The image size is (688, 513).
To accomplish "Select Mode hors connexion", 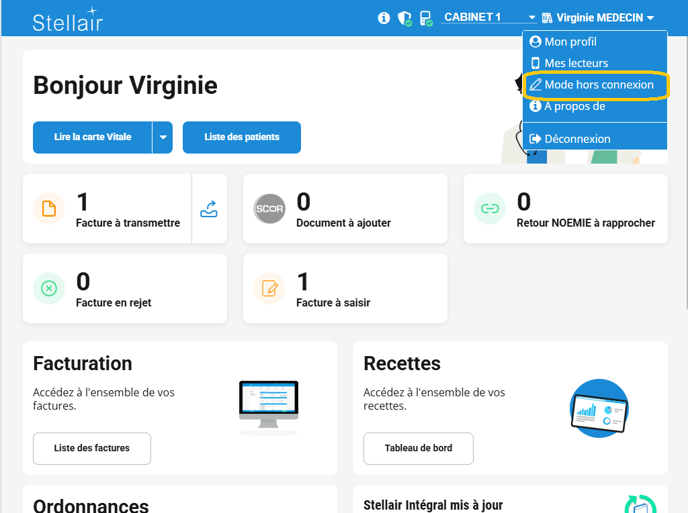I will click(595, 85).
